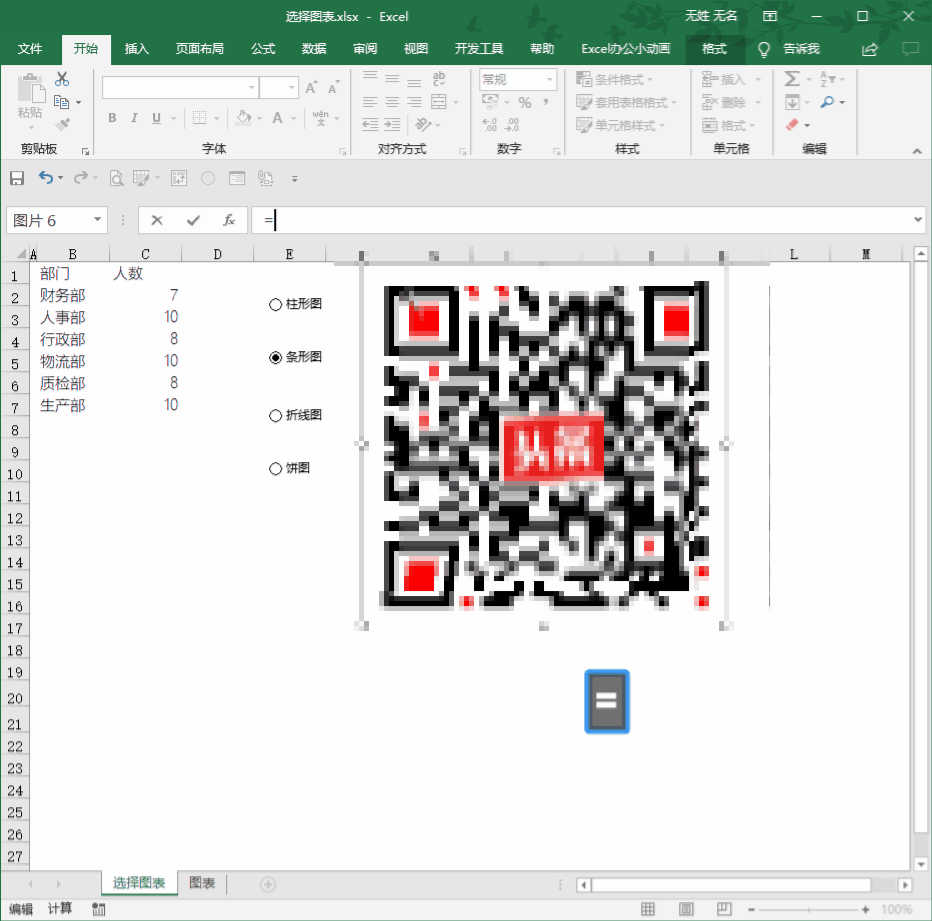
Task: Select the 饼图 radio button
Action: coord(275,469)
